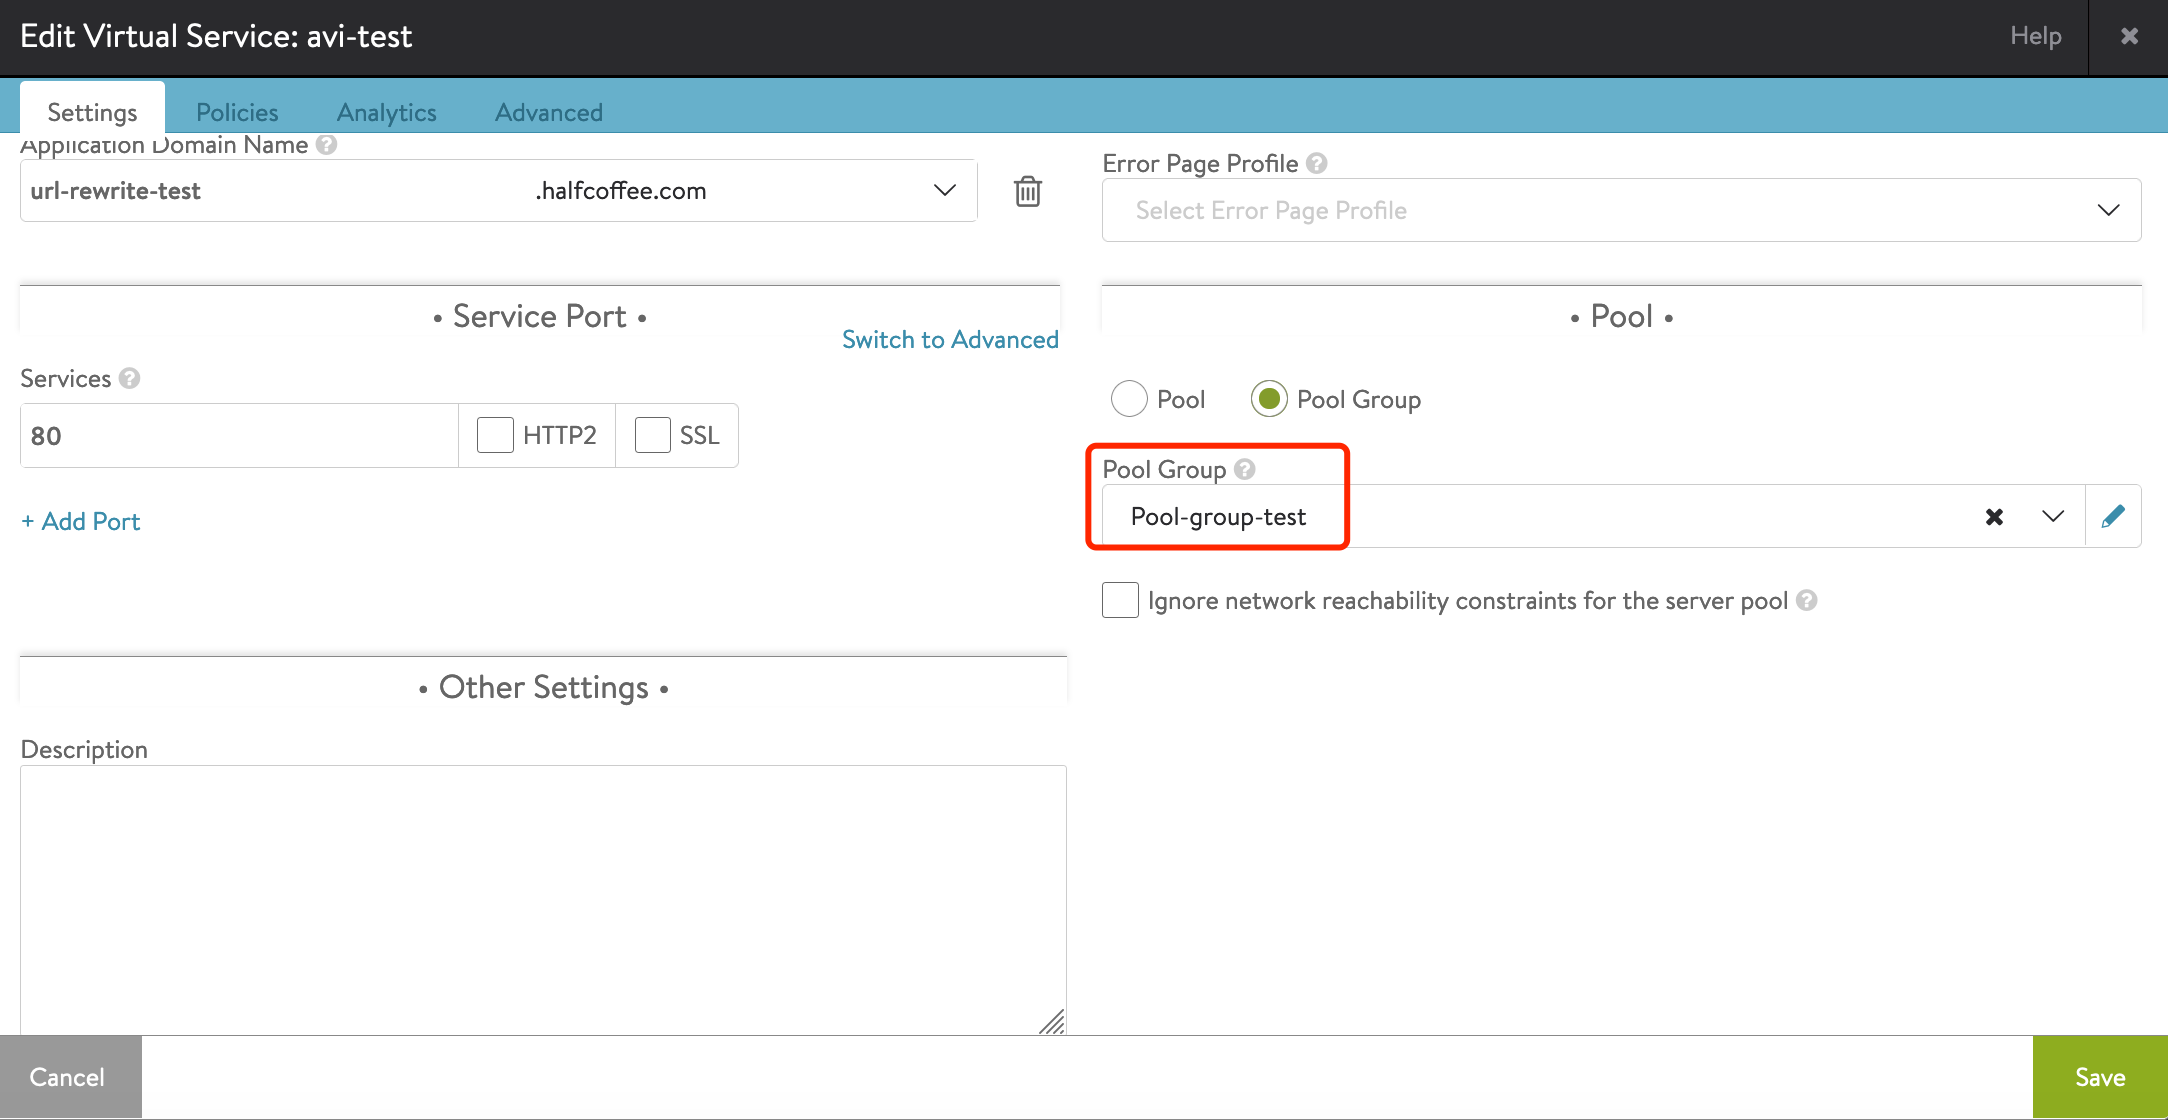This screenshot has height=1120, width=2168.
Task: Click the services port field showing 80
Action: (239, 435)
